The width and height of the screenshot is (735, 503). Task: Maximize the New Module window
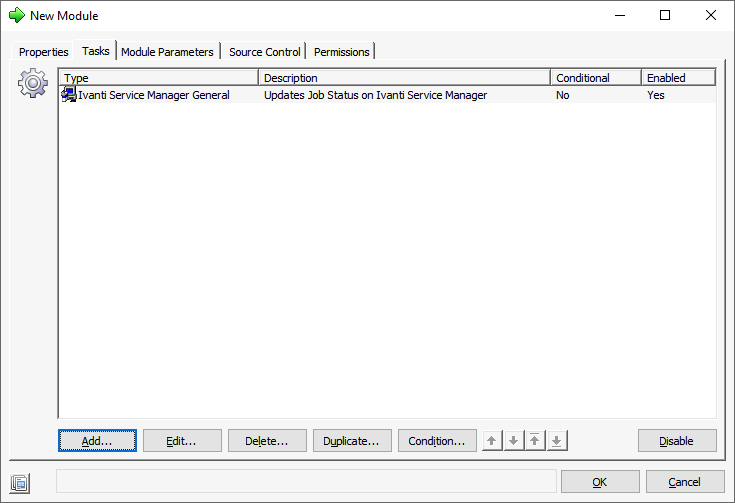coord(665,15)
